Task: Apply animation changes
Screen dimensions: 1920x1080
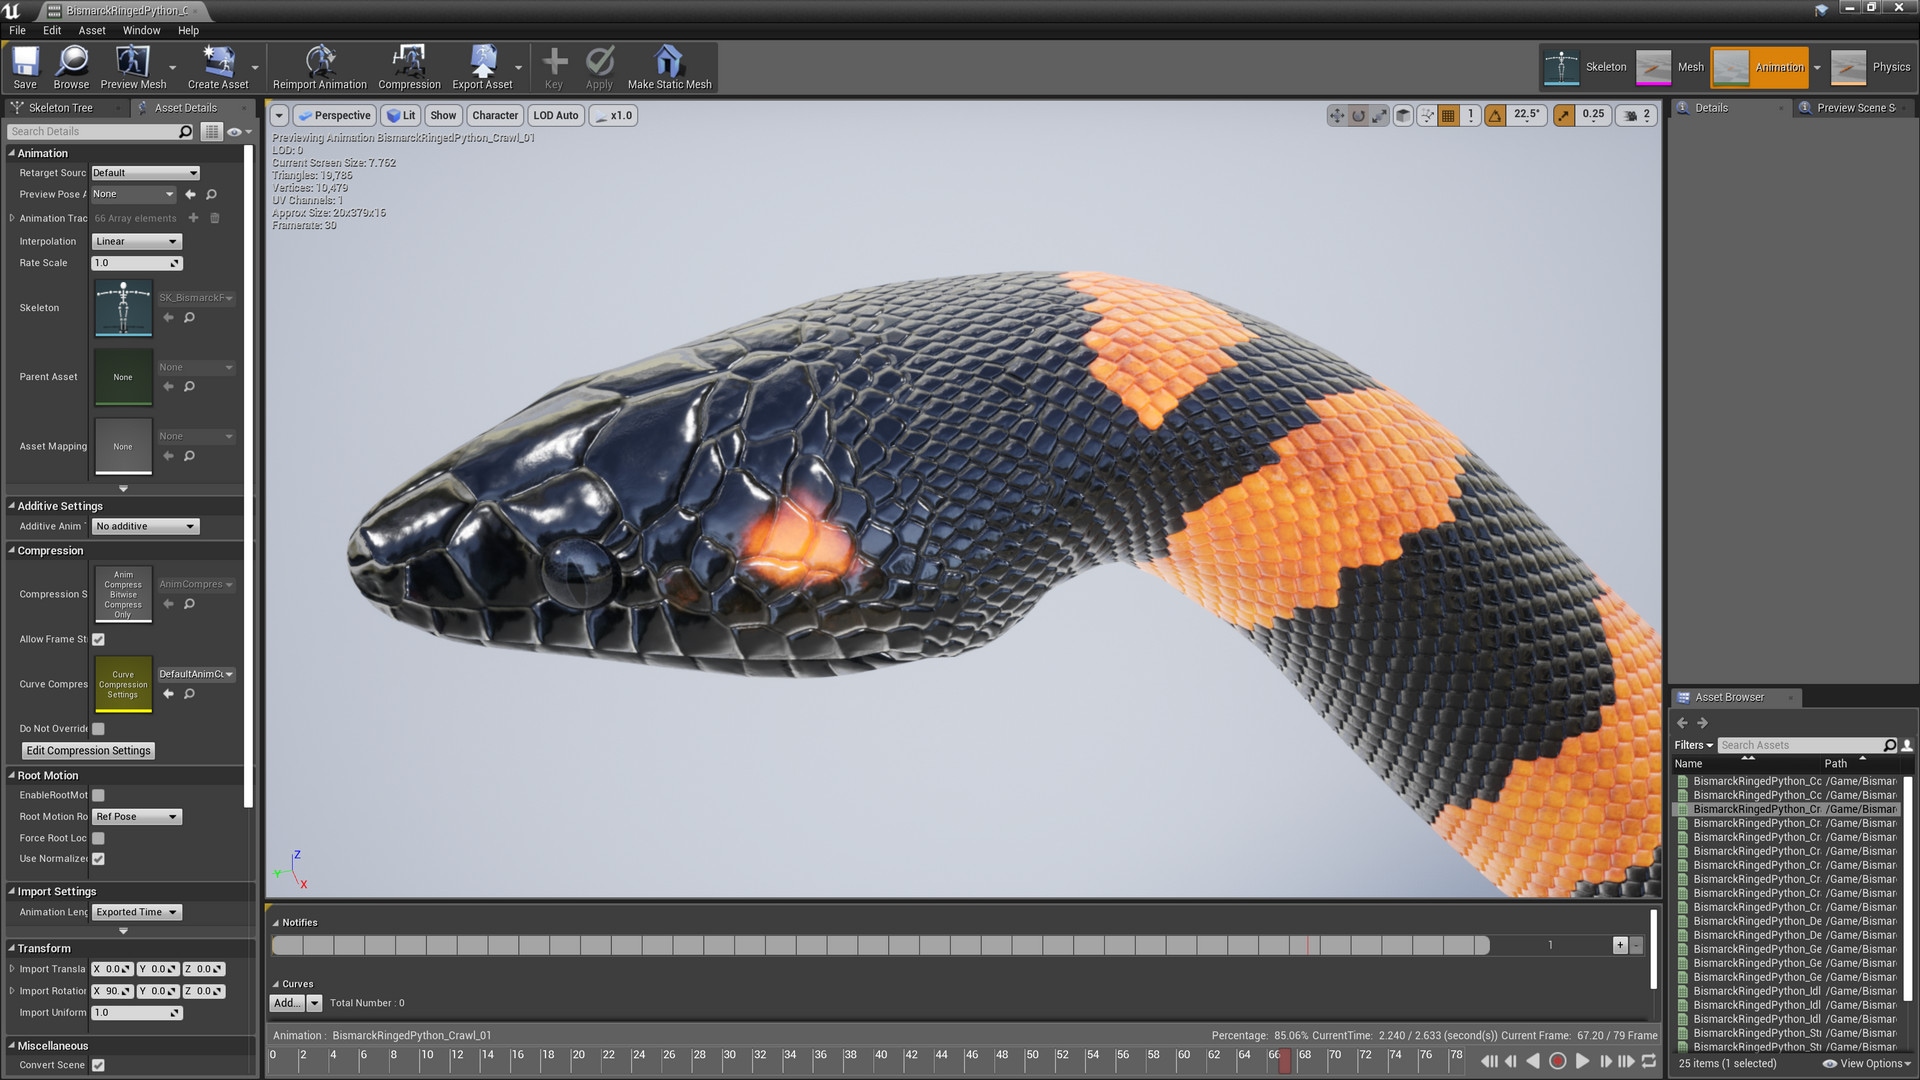Action: 598,67
